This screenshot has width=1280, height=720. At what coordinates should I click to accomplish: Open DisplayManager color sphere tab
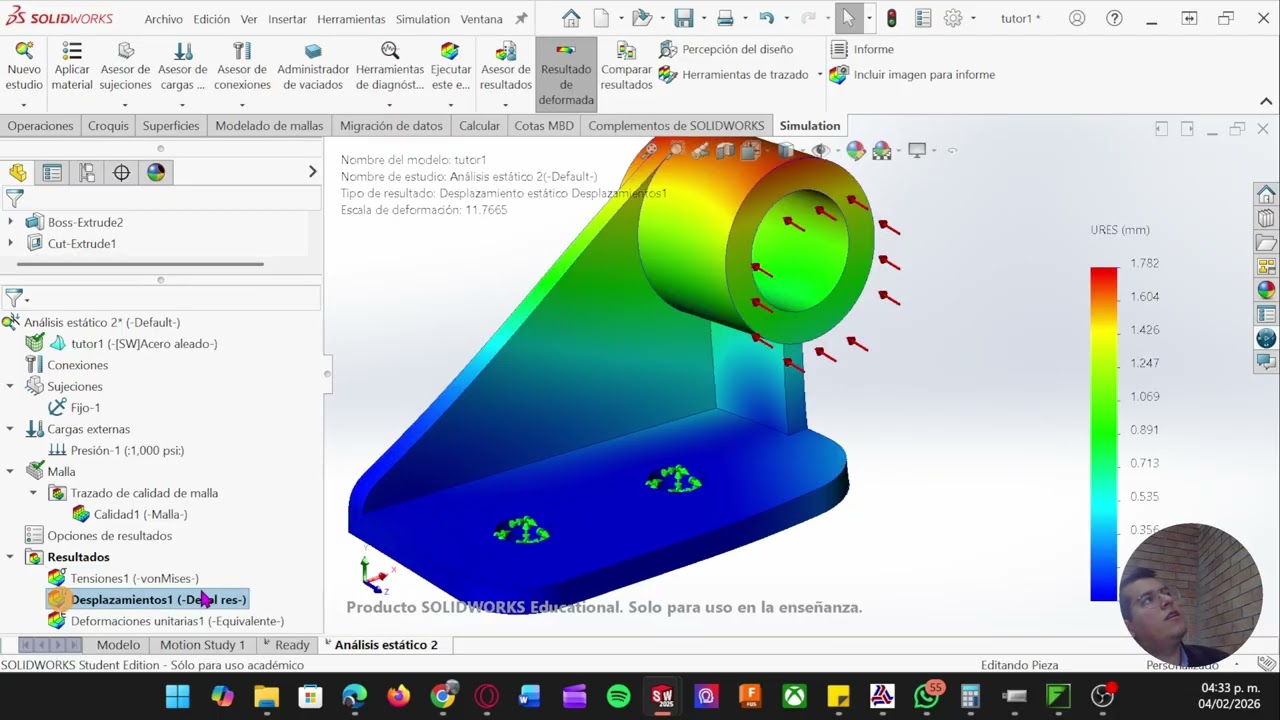(156, 173)
